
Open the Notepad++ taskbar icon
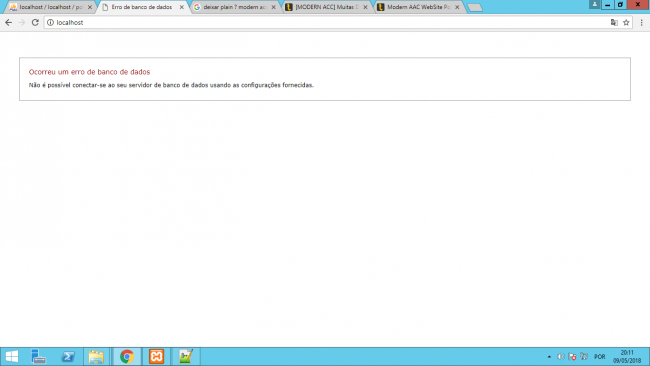click(x=186, y=356)
